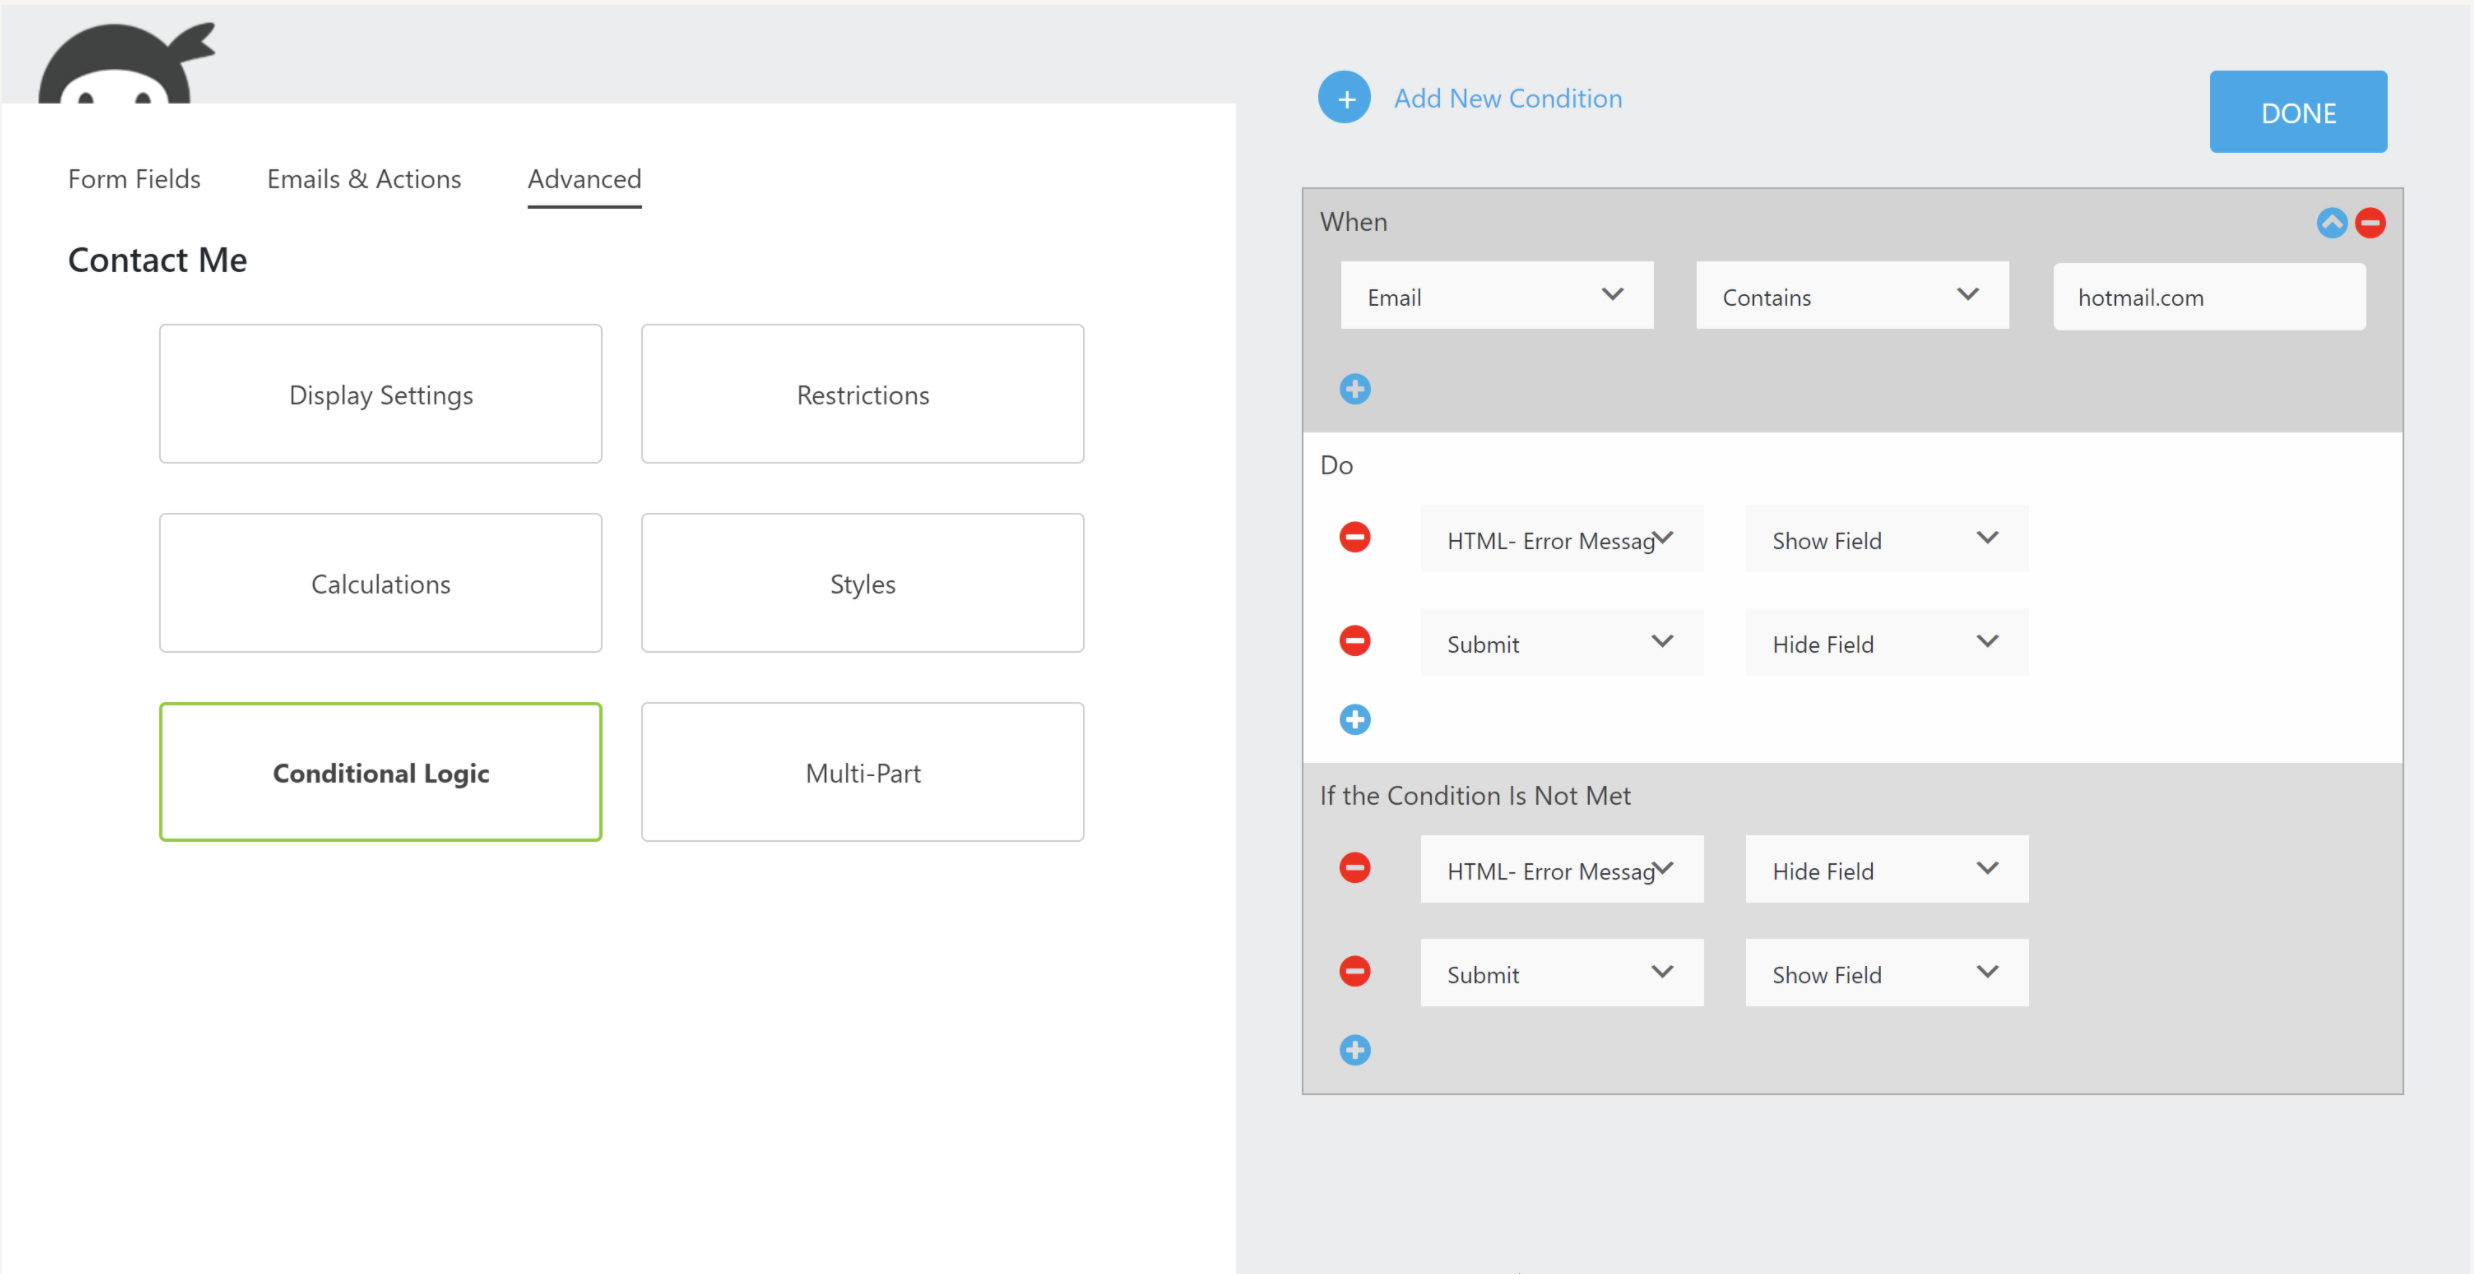
Task: Add action under If the Condition Is Not Met
Action: point(1355,1050)
